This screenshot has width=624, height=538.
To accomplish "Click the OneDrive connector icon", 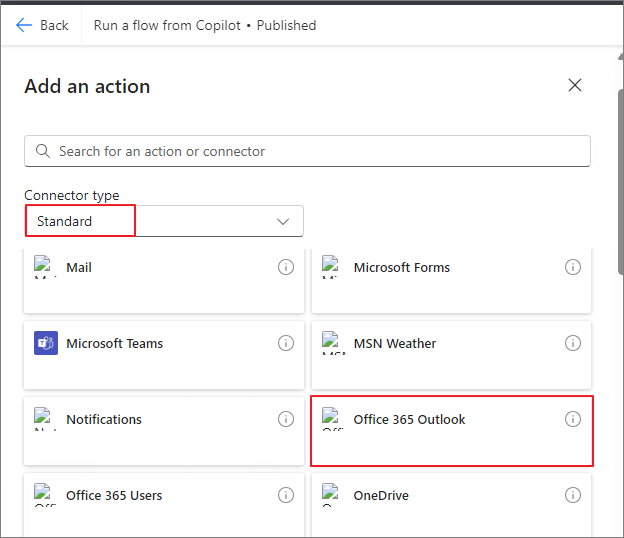I will tap(331, 494).
